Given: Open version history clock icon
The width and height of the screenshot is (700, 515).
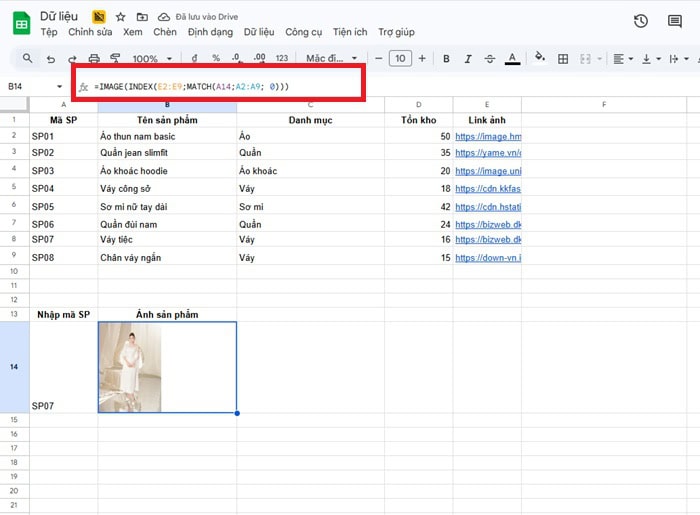Looking at the screenshot, I should pyautogui.click(x=641, y=21).
